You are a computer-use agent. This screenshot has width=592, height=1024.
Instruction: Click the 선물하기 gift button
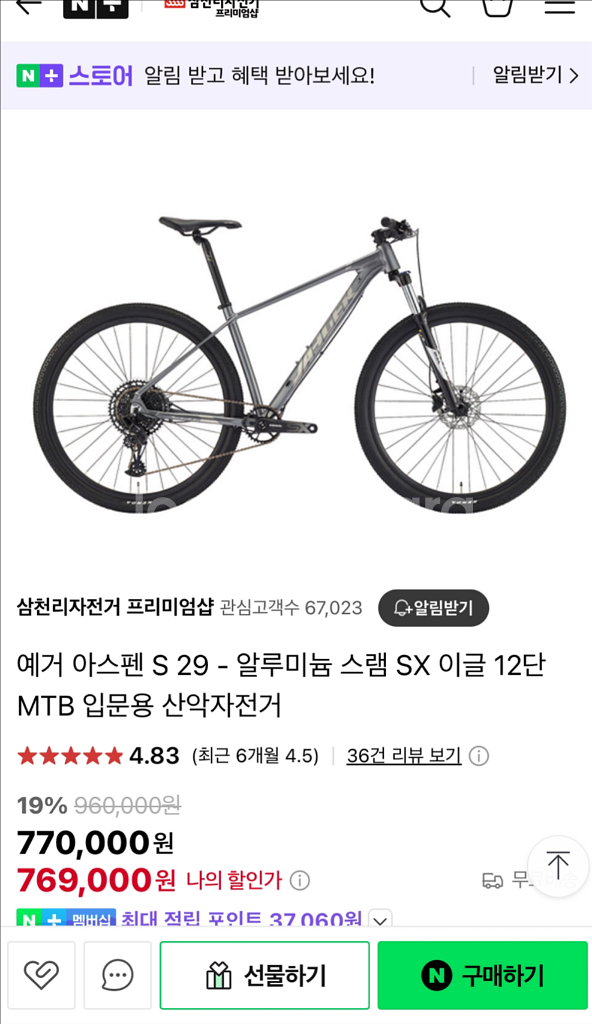pos(265,976)
